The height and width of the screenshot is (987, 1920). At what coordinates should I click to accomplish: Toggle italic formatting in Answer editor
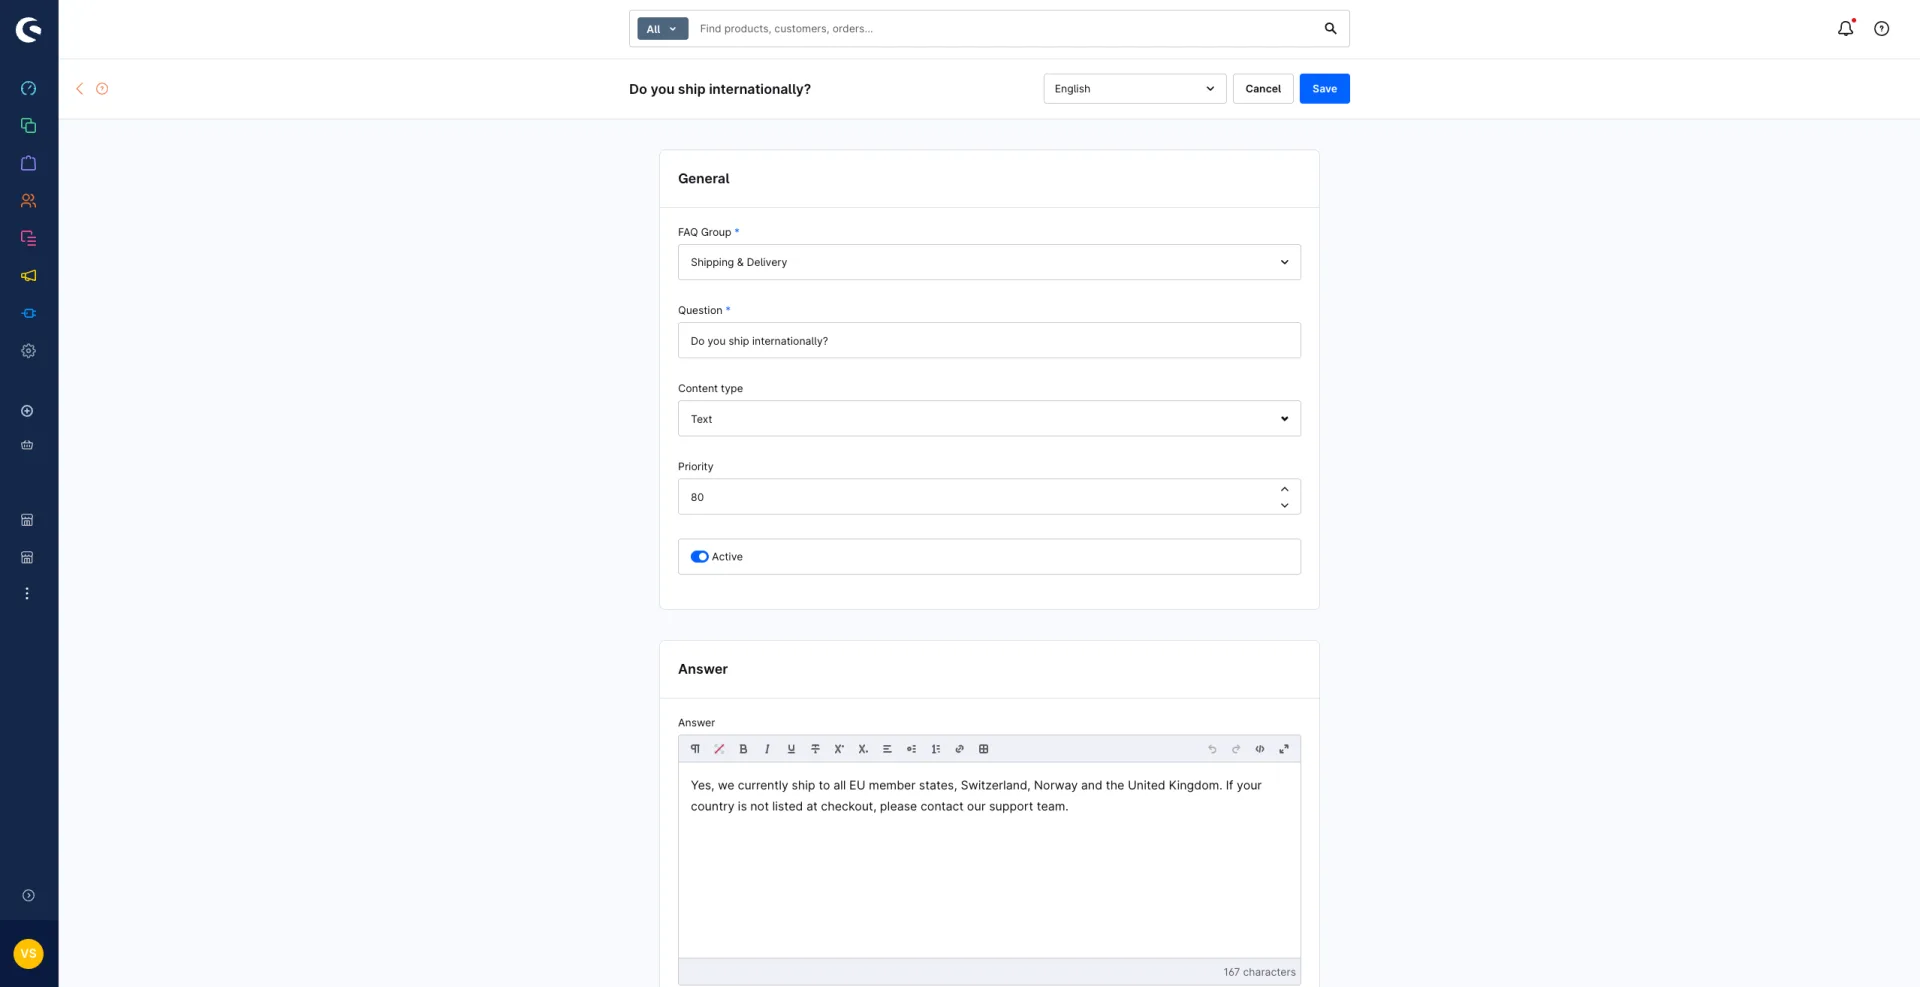(x=767, y=749)
